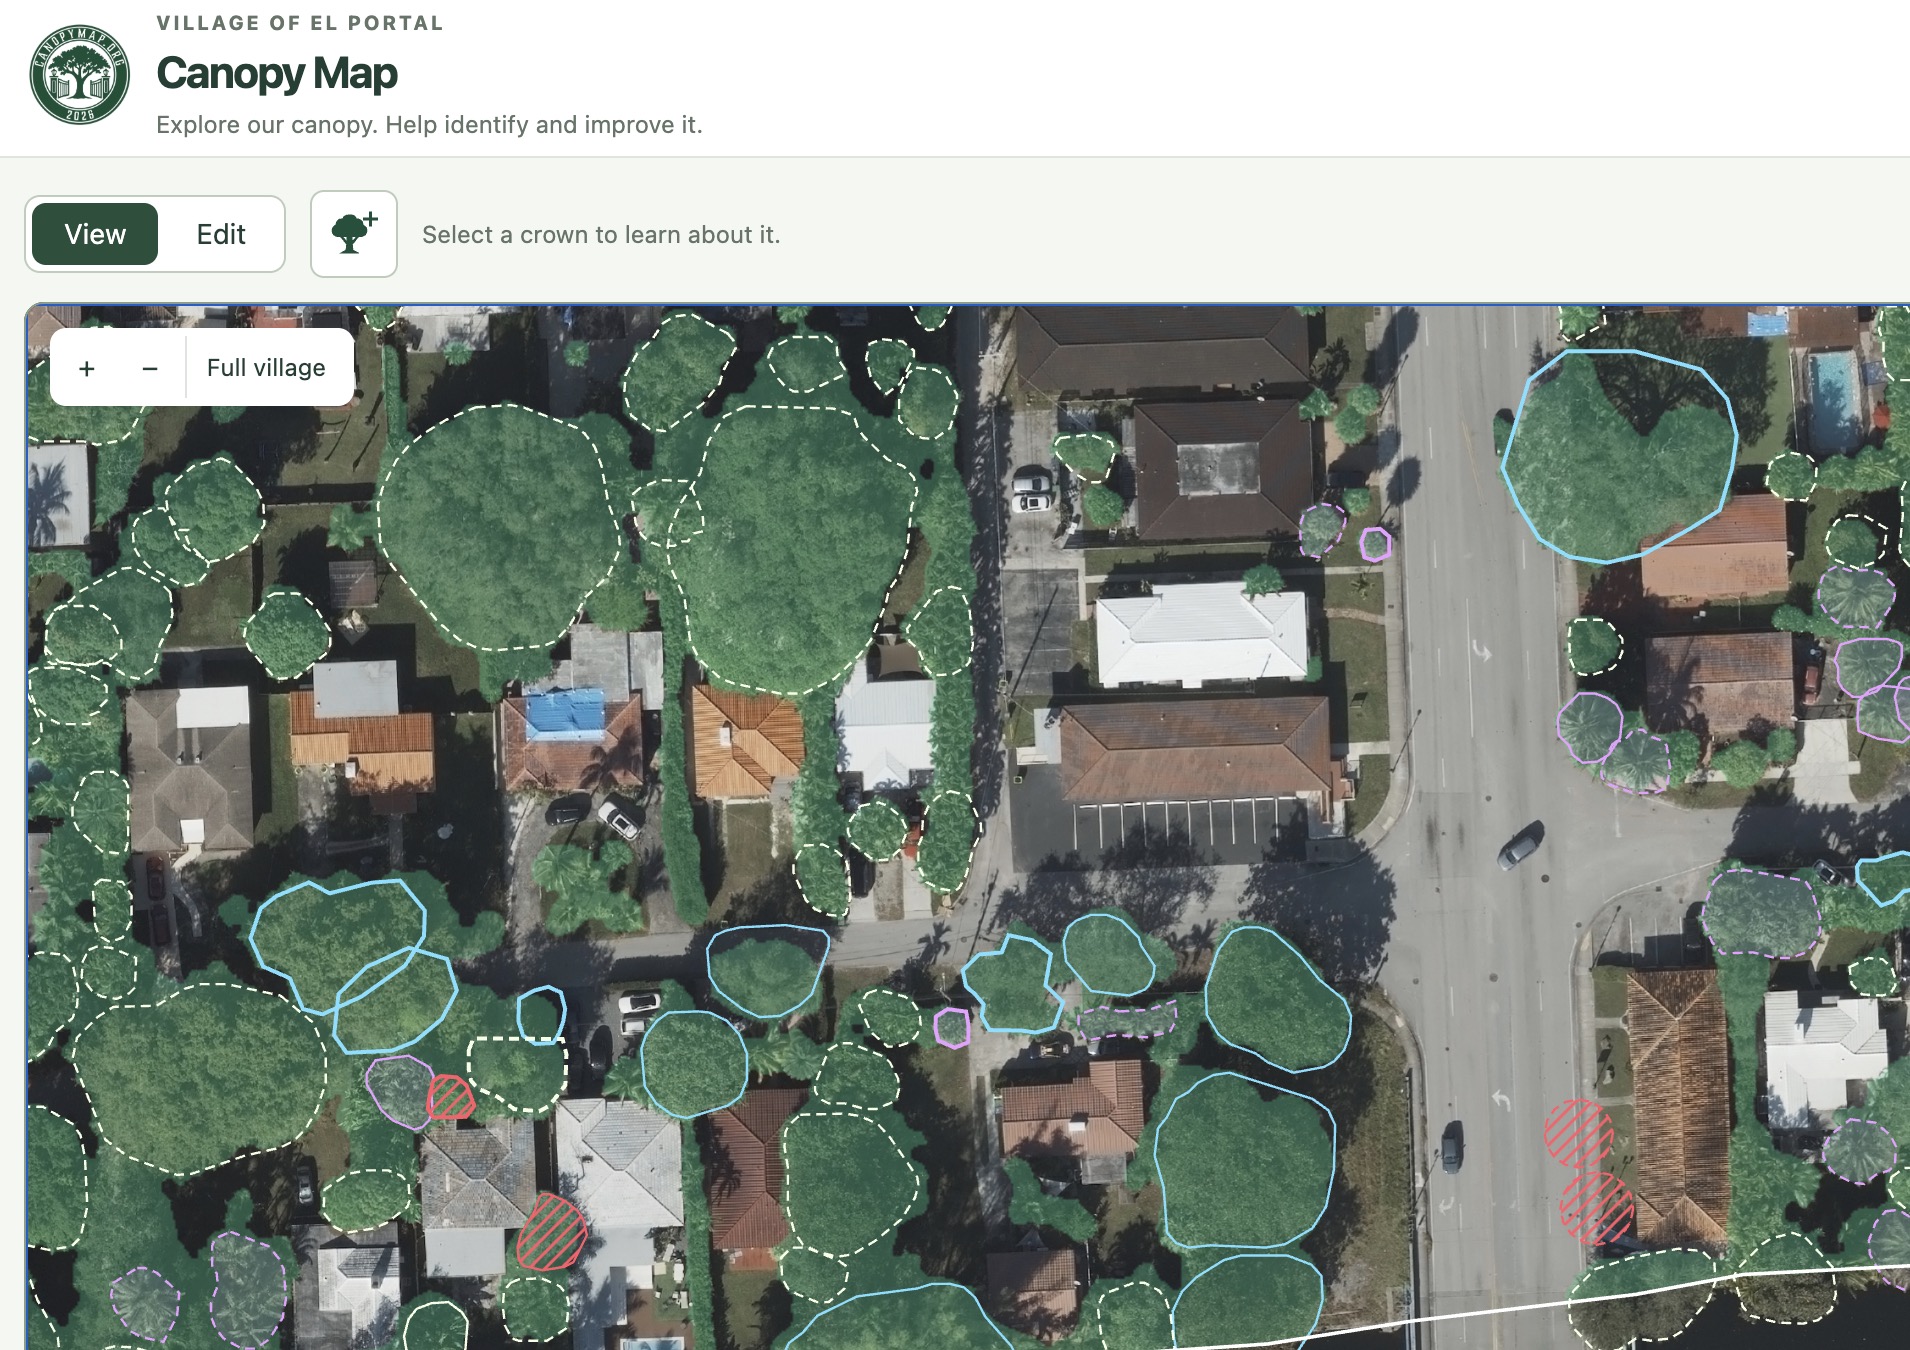The height and width of the screenshot is (1350, 1910).
Task: Reset map to Full village
Action: 266,368
